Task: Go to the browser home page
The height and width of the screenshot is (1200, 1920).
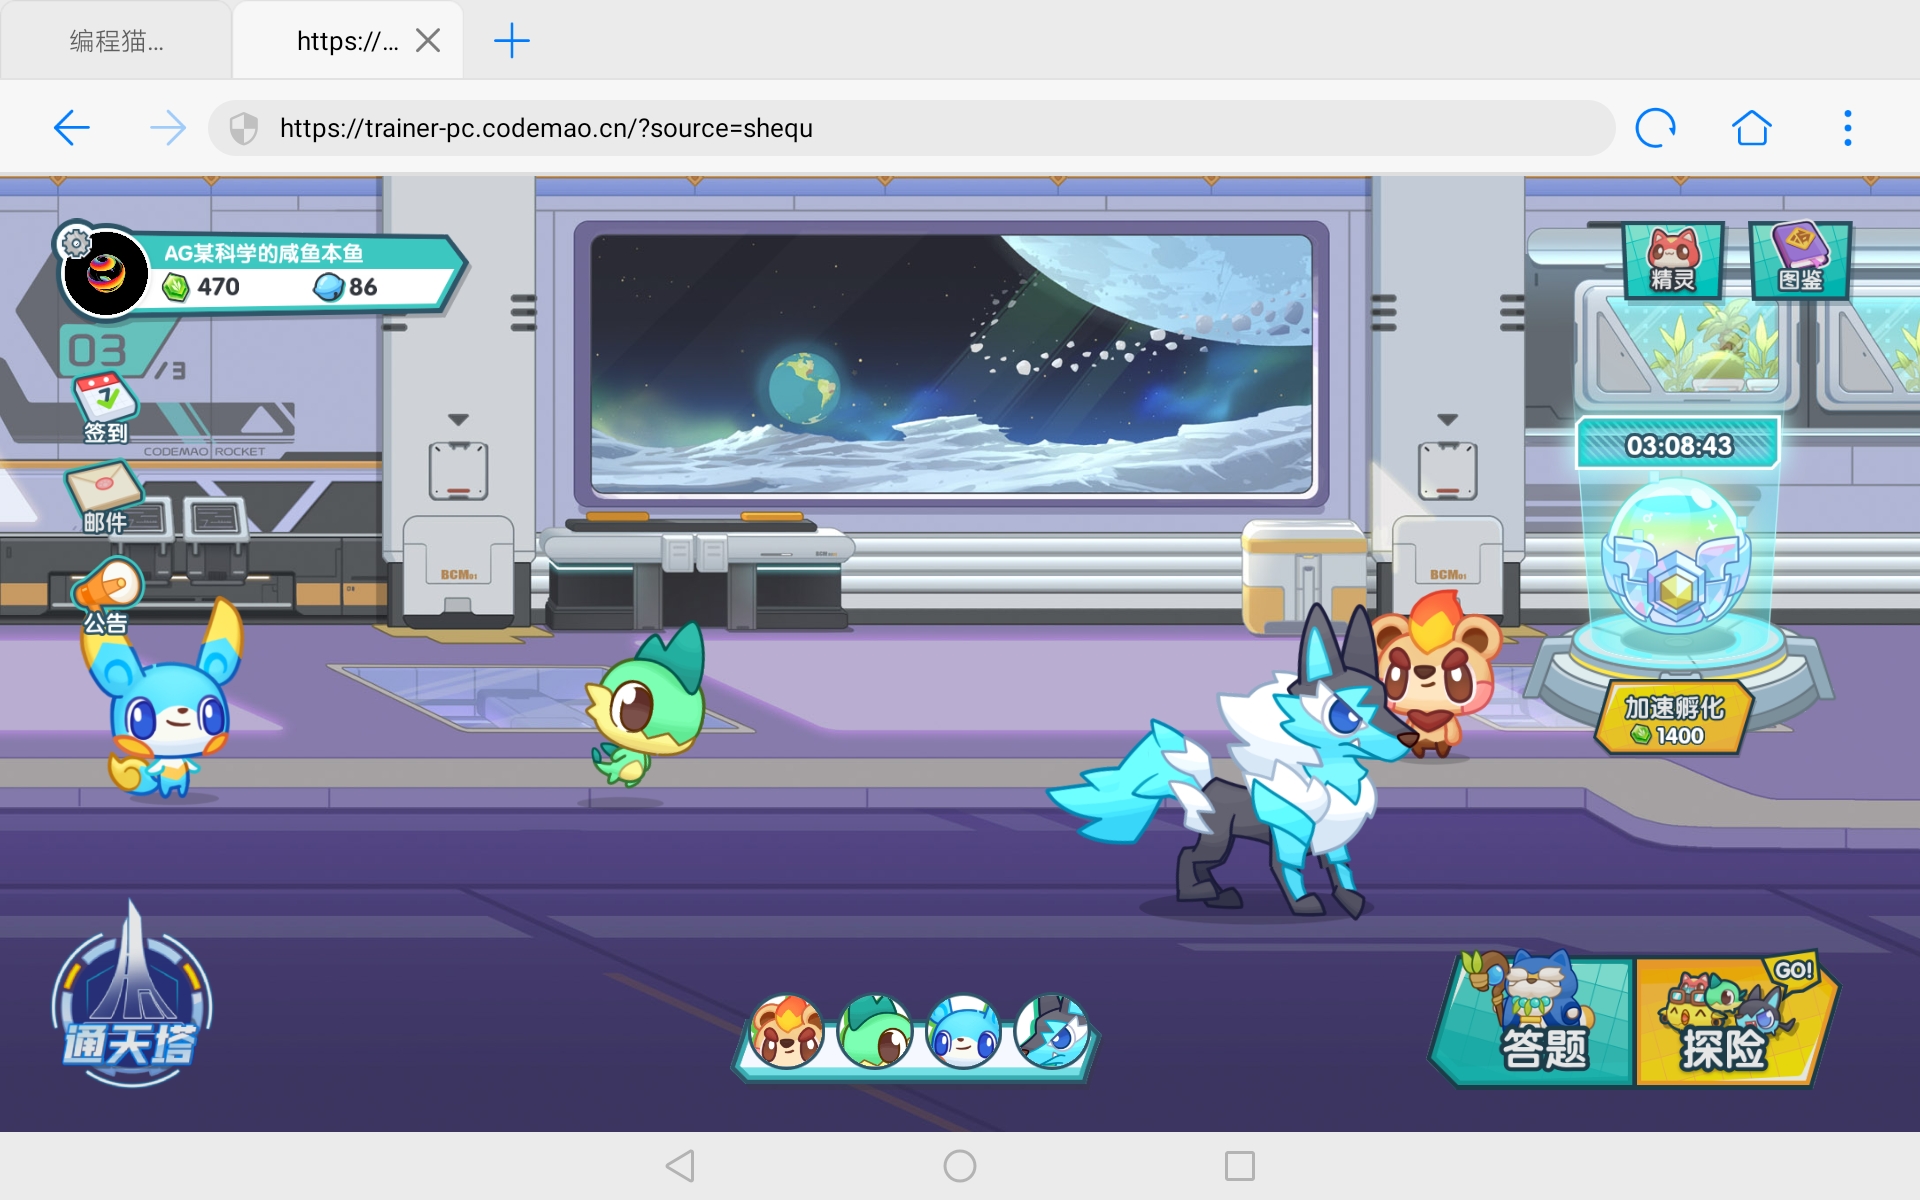Action: [x=1751, y=128]
